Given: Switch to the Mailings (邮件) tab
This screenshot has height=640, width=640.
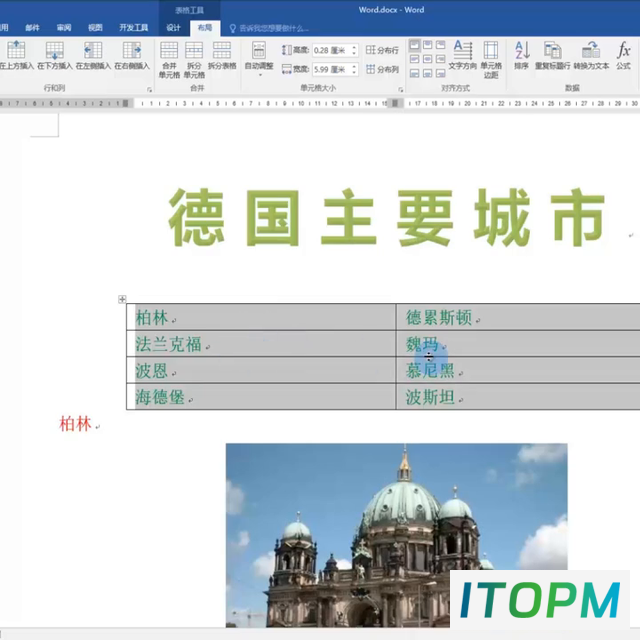Looking at the screenshot, I should (32, 28).
